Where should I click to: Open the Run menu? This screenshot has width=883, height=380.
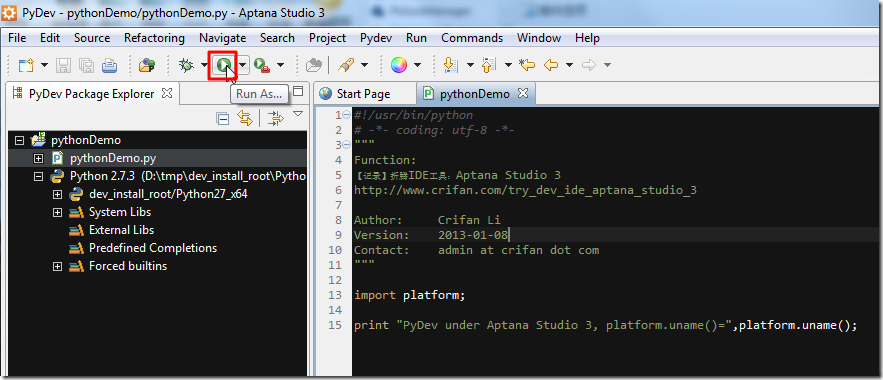tap(416, 38)
